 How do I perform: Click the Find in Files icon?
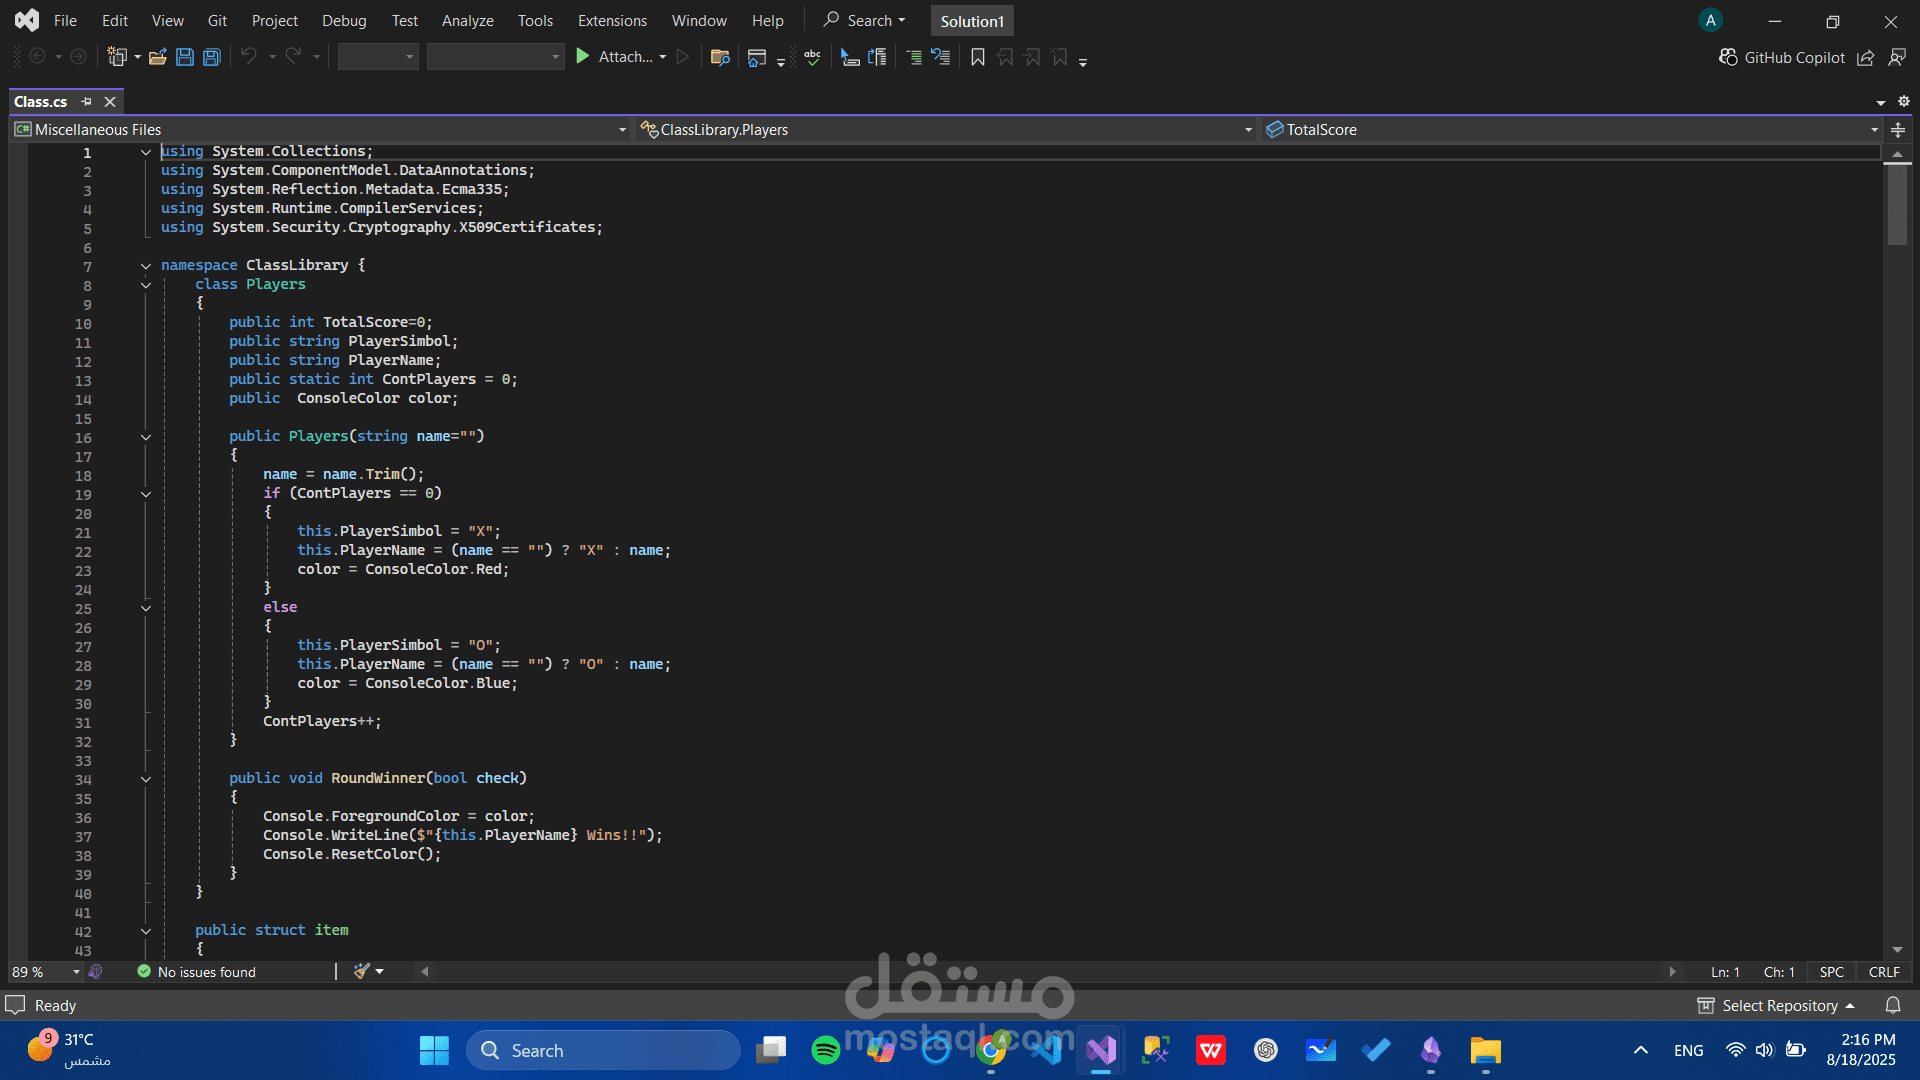[x=720, y=57]
